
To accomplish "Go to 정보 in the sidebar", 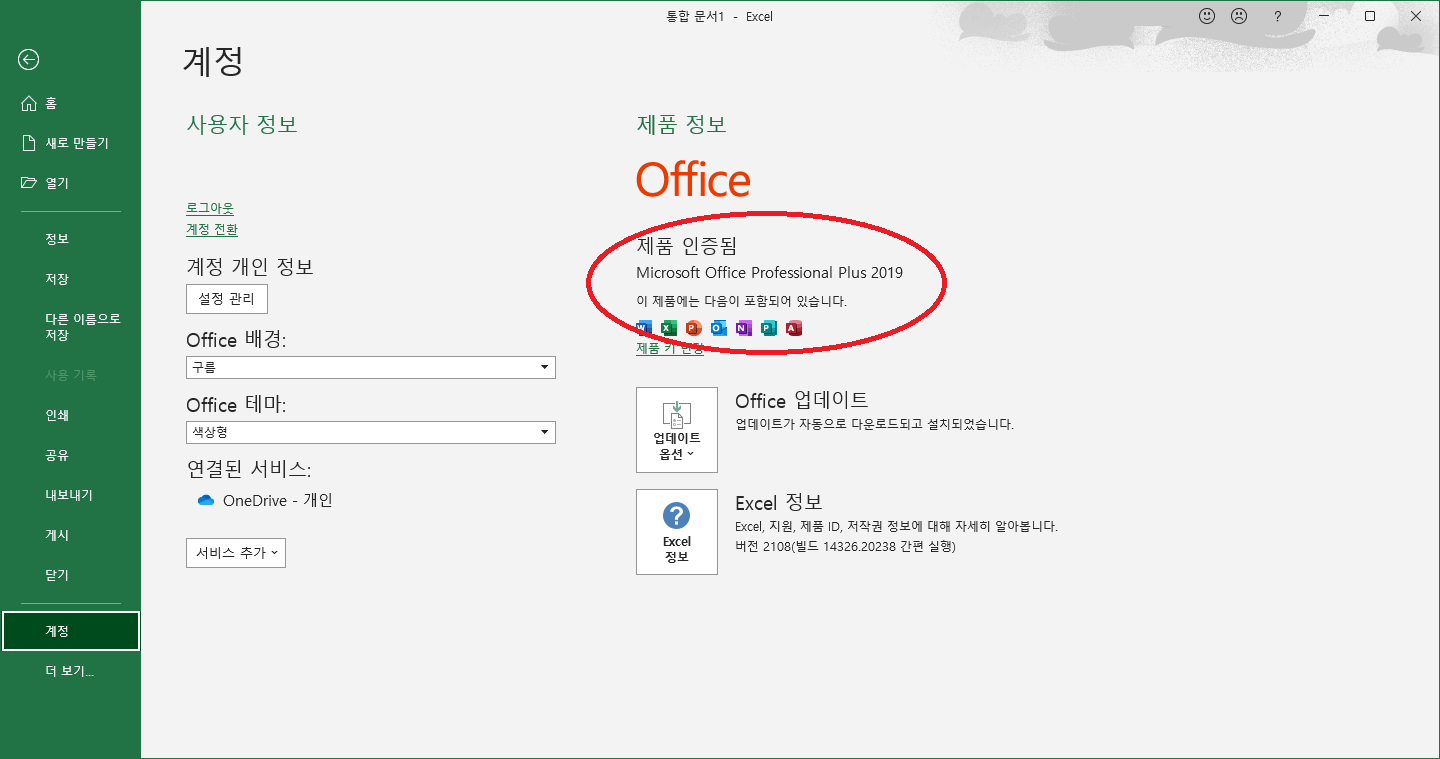I will tap(70, 239).
